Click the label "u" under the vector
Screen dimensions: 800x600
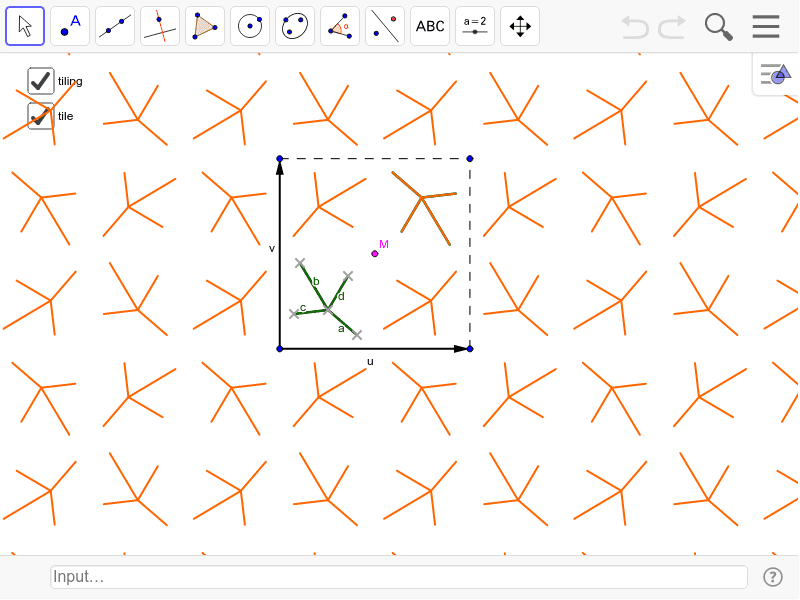[370, 362]
